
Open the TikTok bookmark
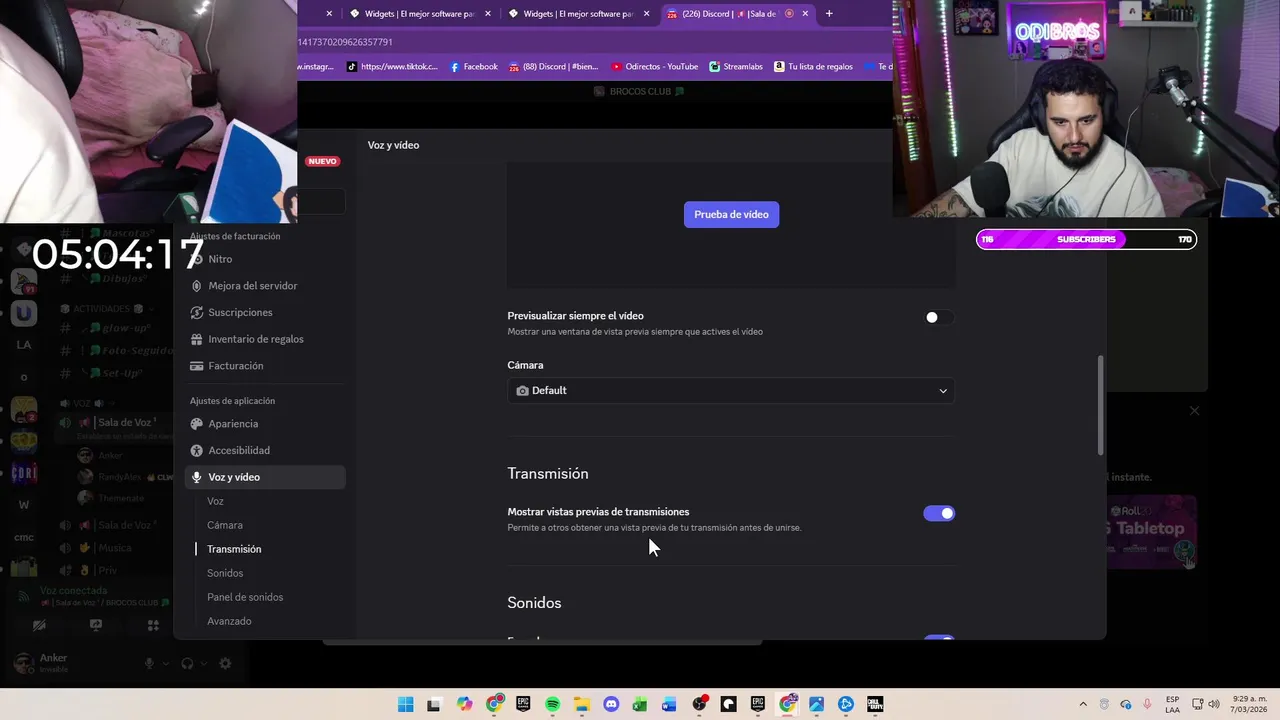[392, 67]
